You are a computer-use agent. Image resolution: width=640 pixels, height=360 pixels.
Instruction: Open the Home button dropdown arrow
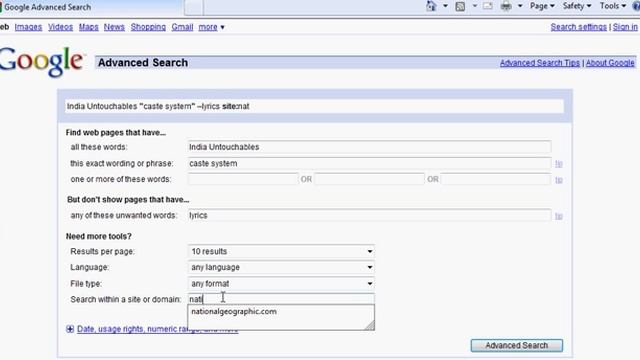tap(445, 6)
